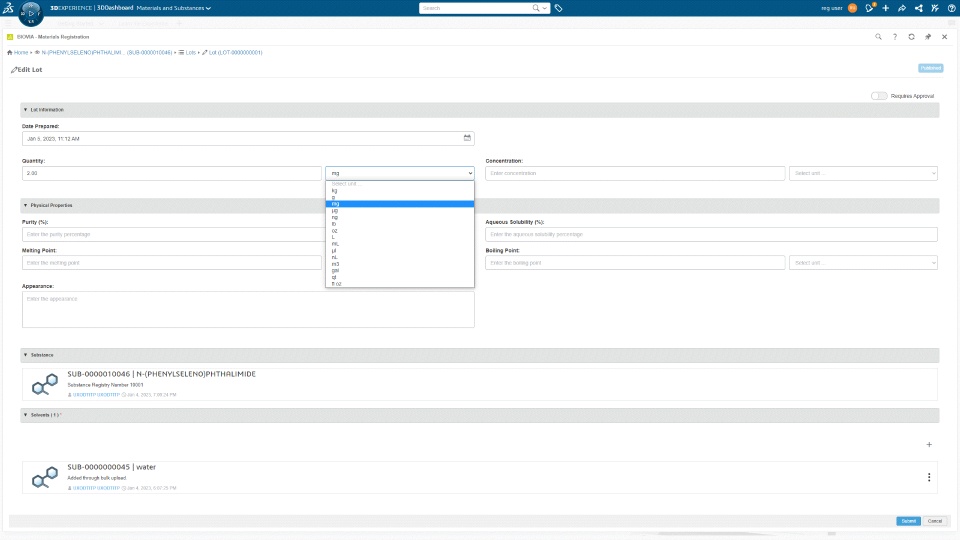The height and width of the screenshot is (540, 960).
Task: Open the Lots breadcrumb link
Action: coord(190,53)
